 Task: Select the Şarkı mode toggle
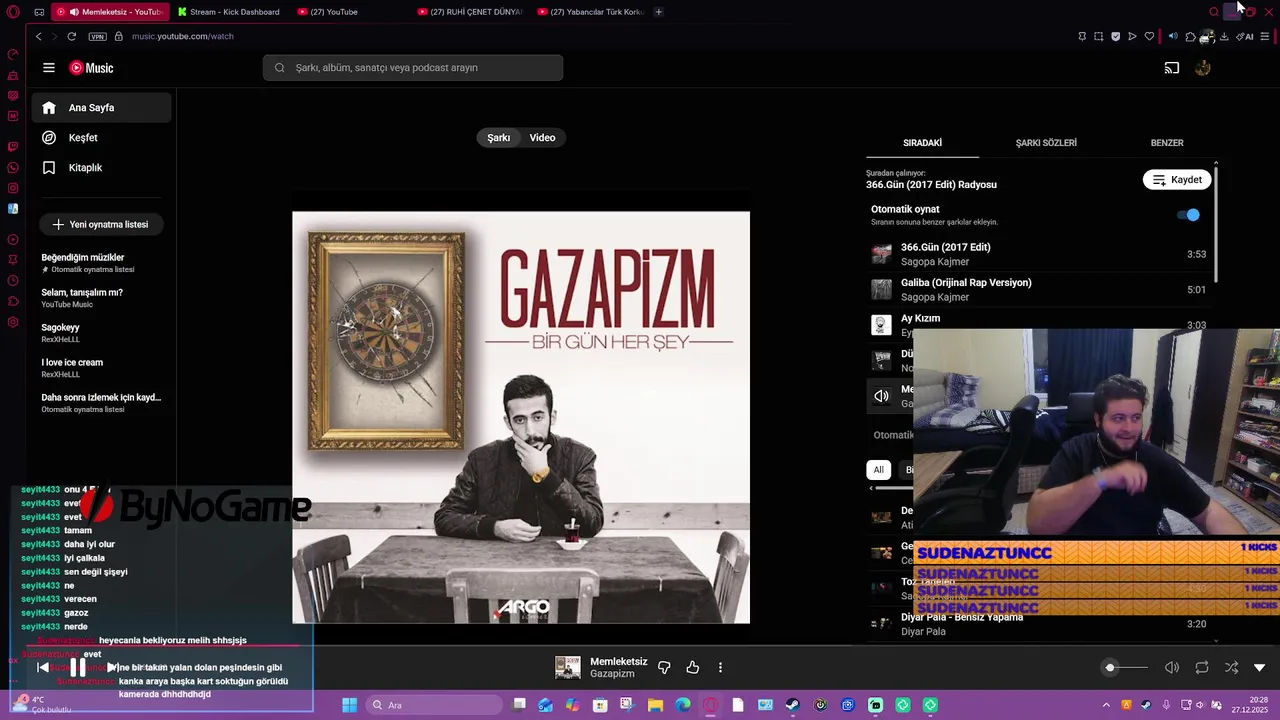pos(499,138)
